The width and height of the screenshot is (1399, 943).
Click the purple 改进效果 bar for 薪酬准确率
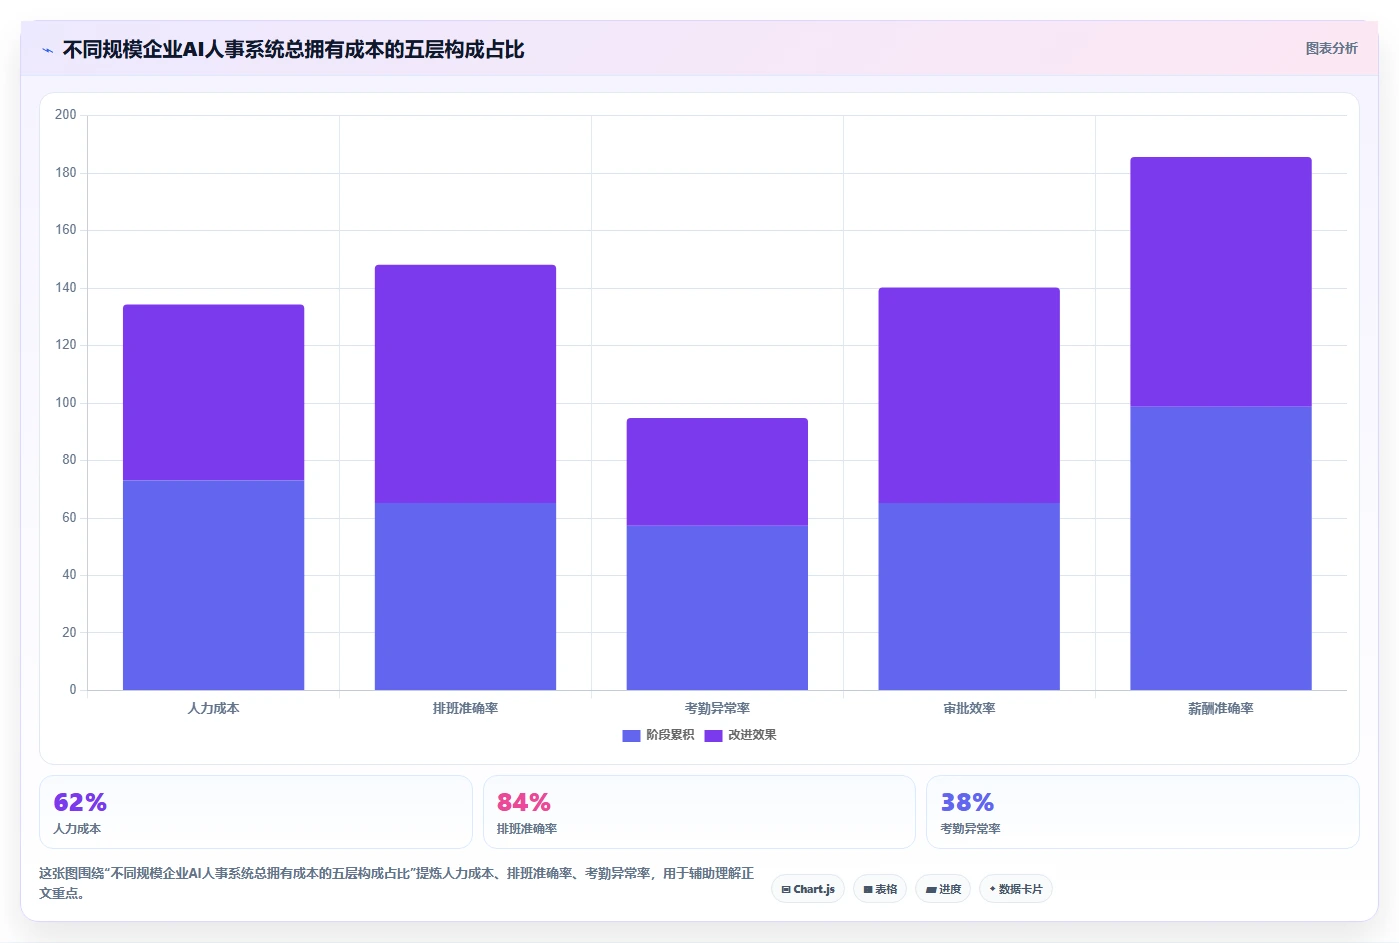tap(1221, 281)
